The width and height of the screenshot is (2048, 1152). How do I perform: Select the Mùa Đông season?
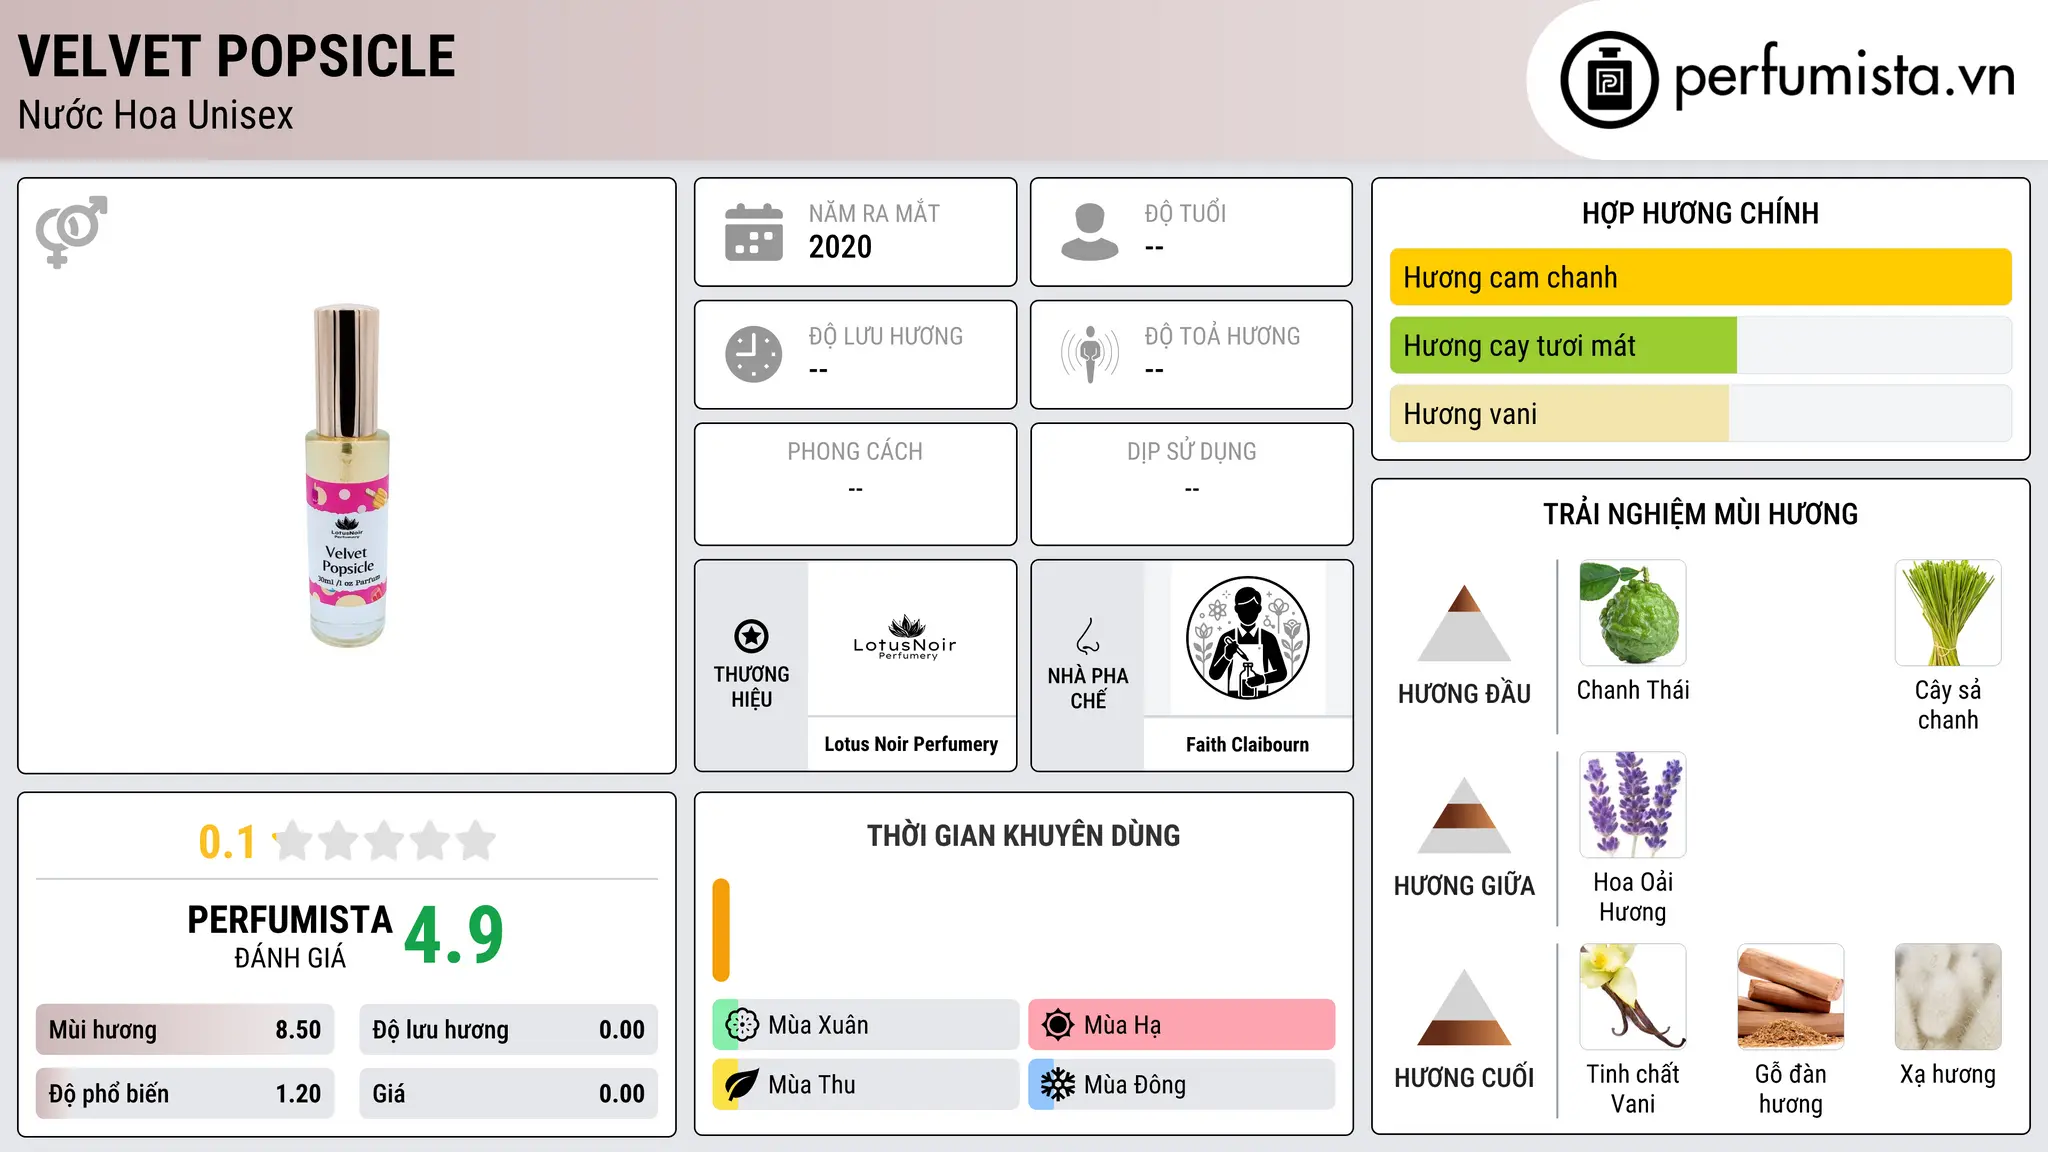(1182, 1085)
